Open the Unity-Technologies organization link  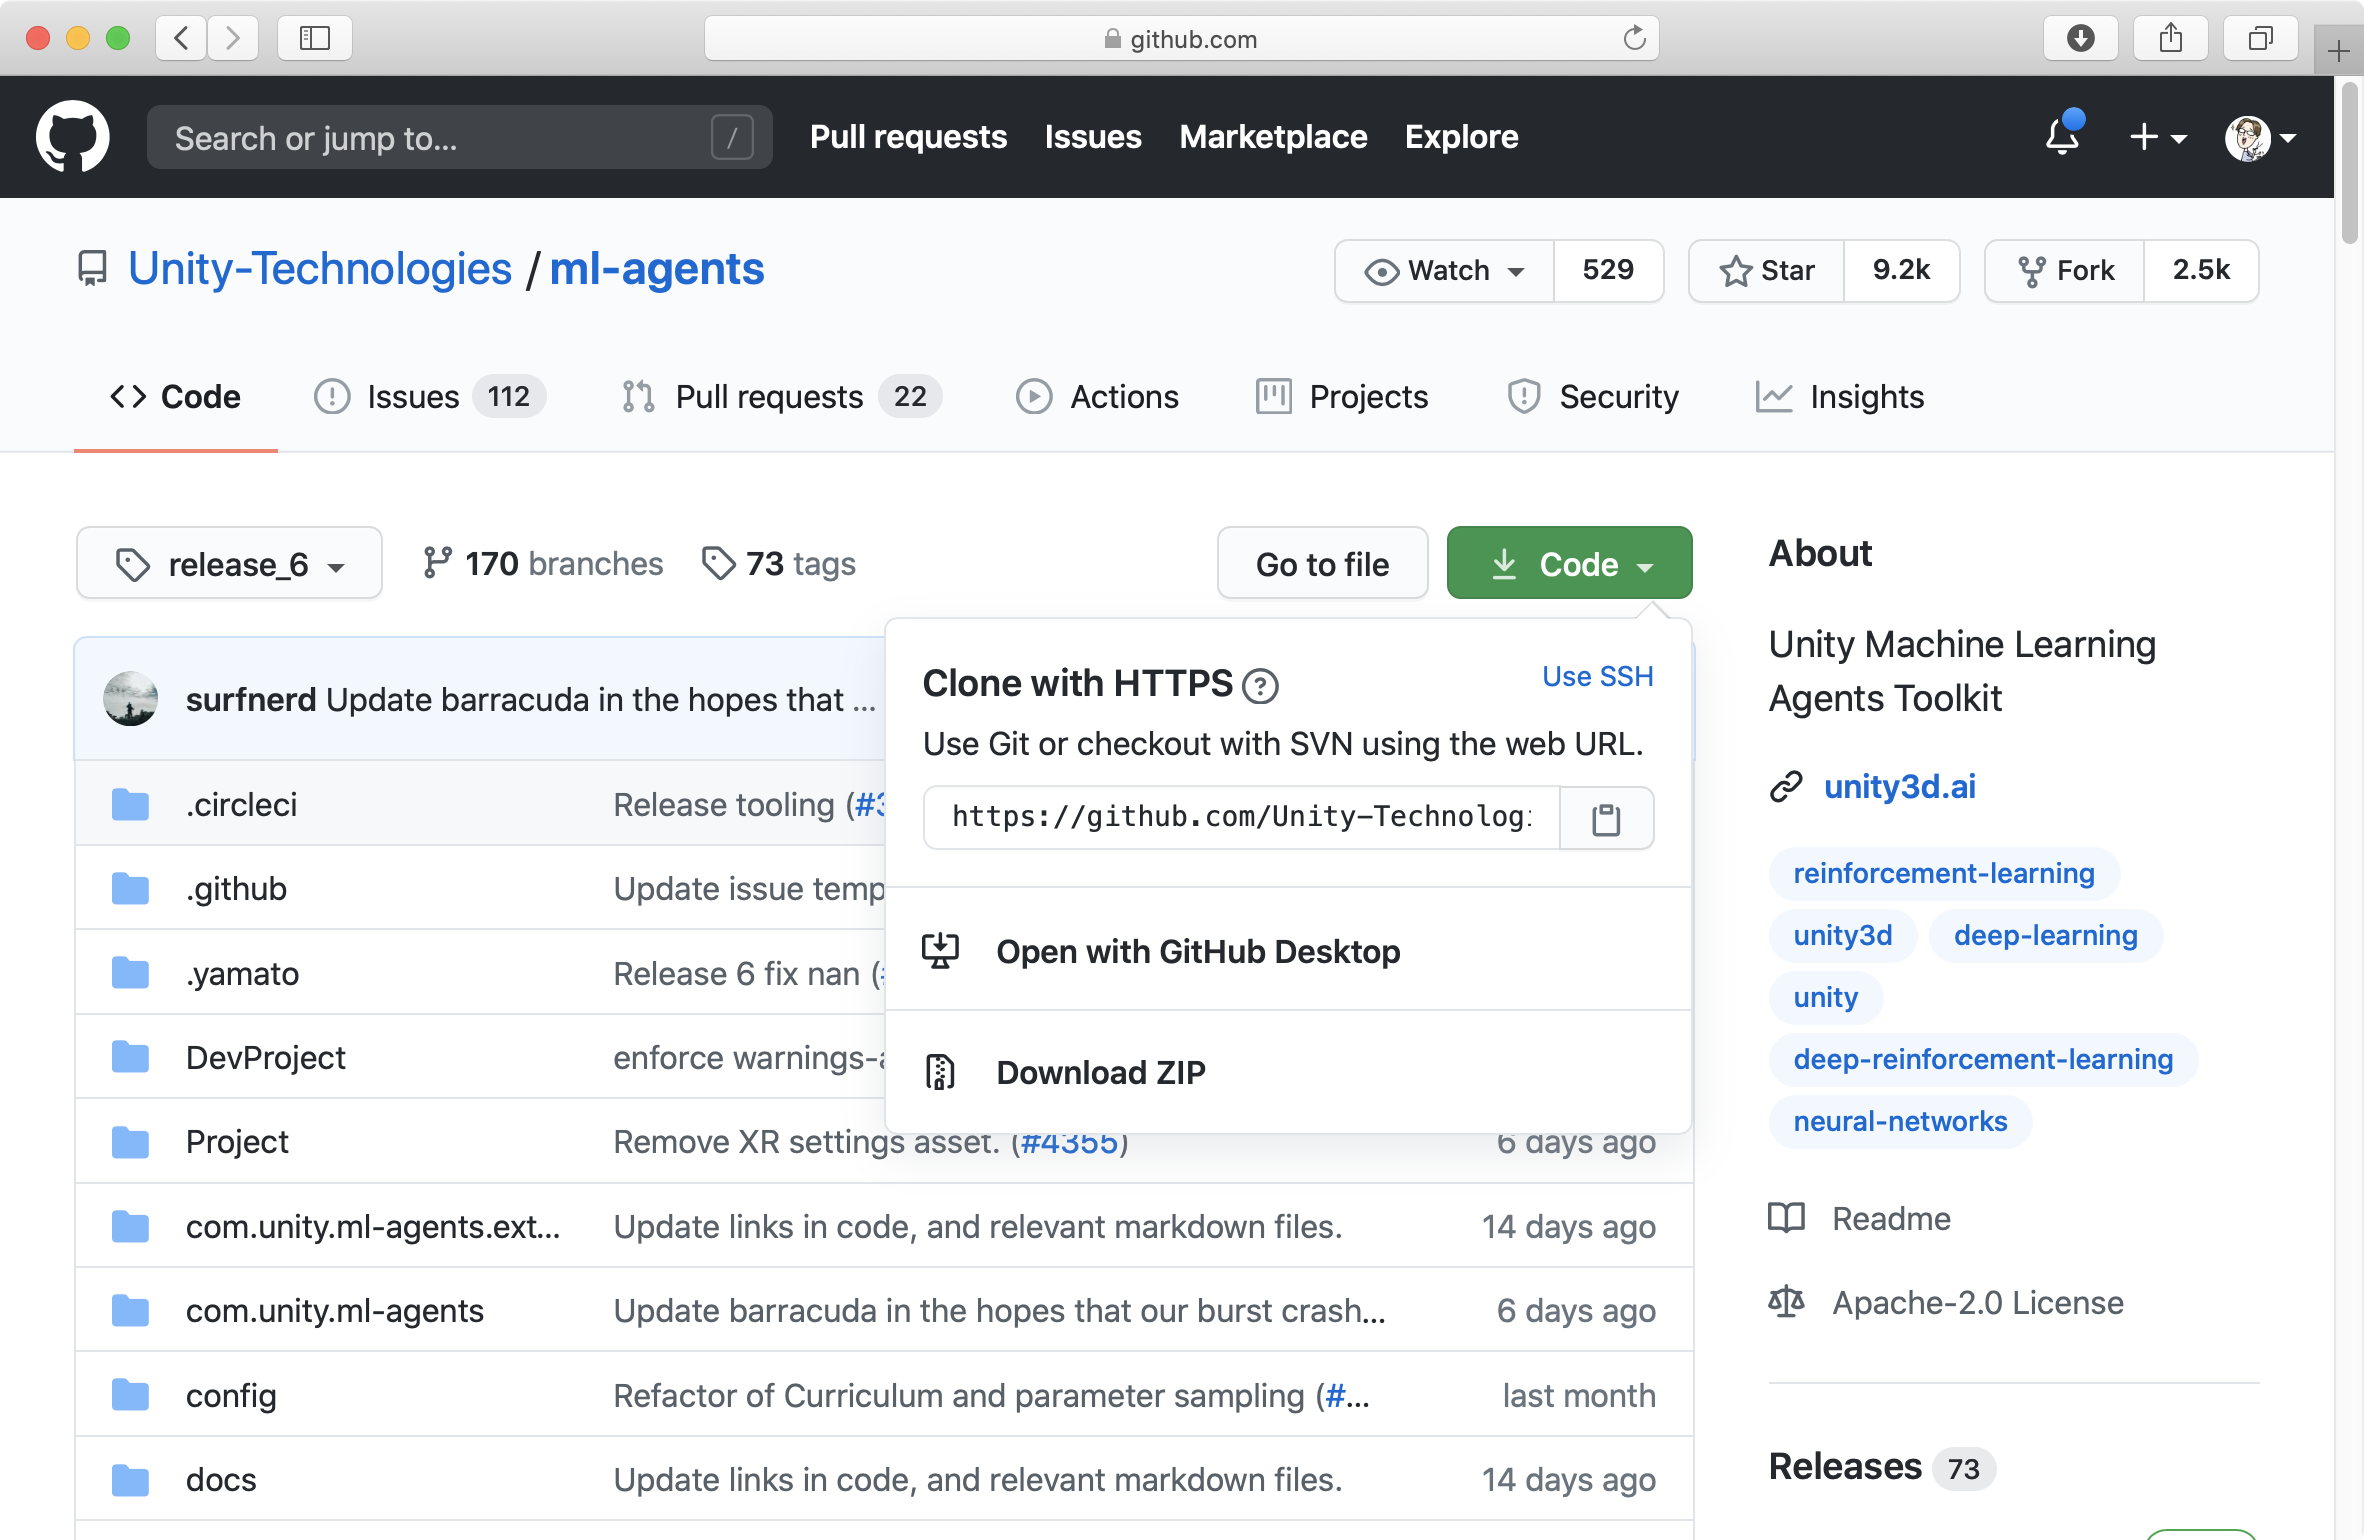[x=320, y=269]
